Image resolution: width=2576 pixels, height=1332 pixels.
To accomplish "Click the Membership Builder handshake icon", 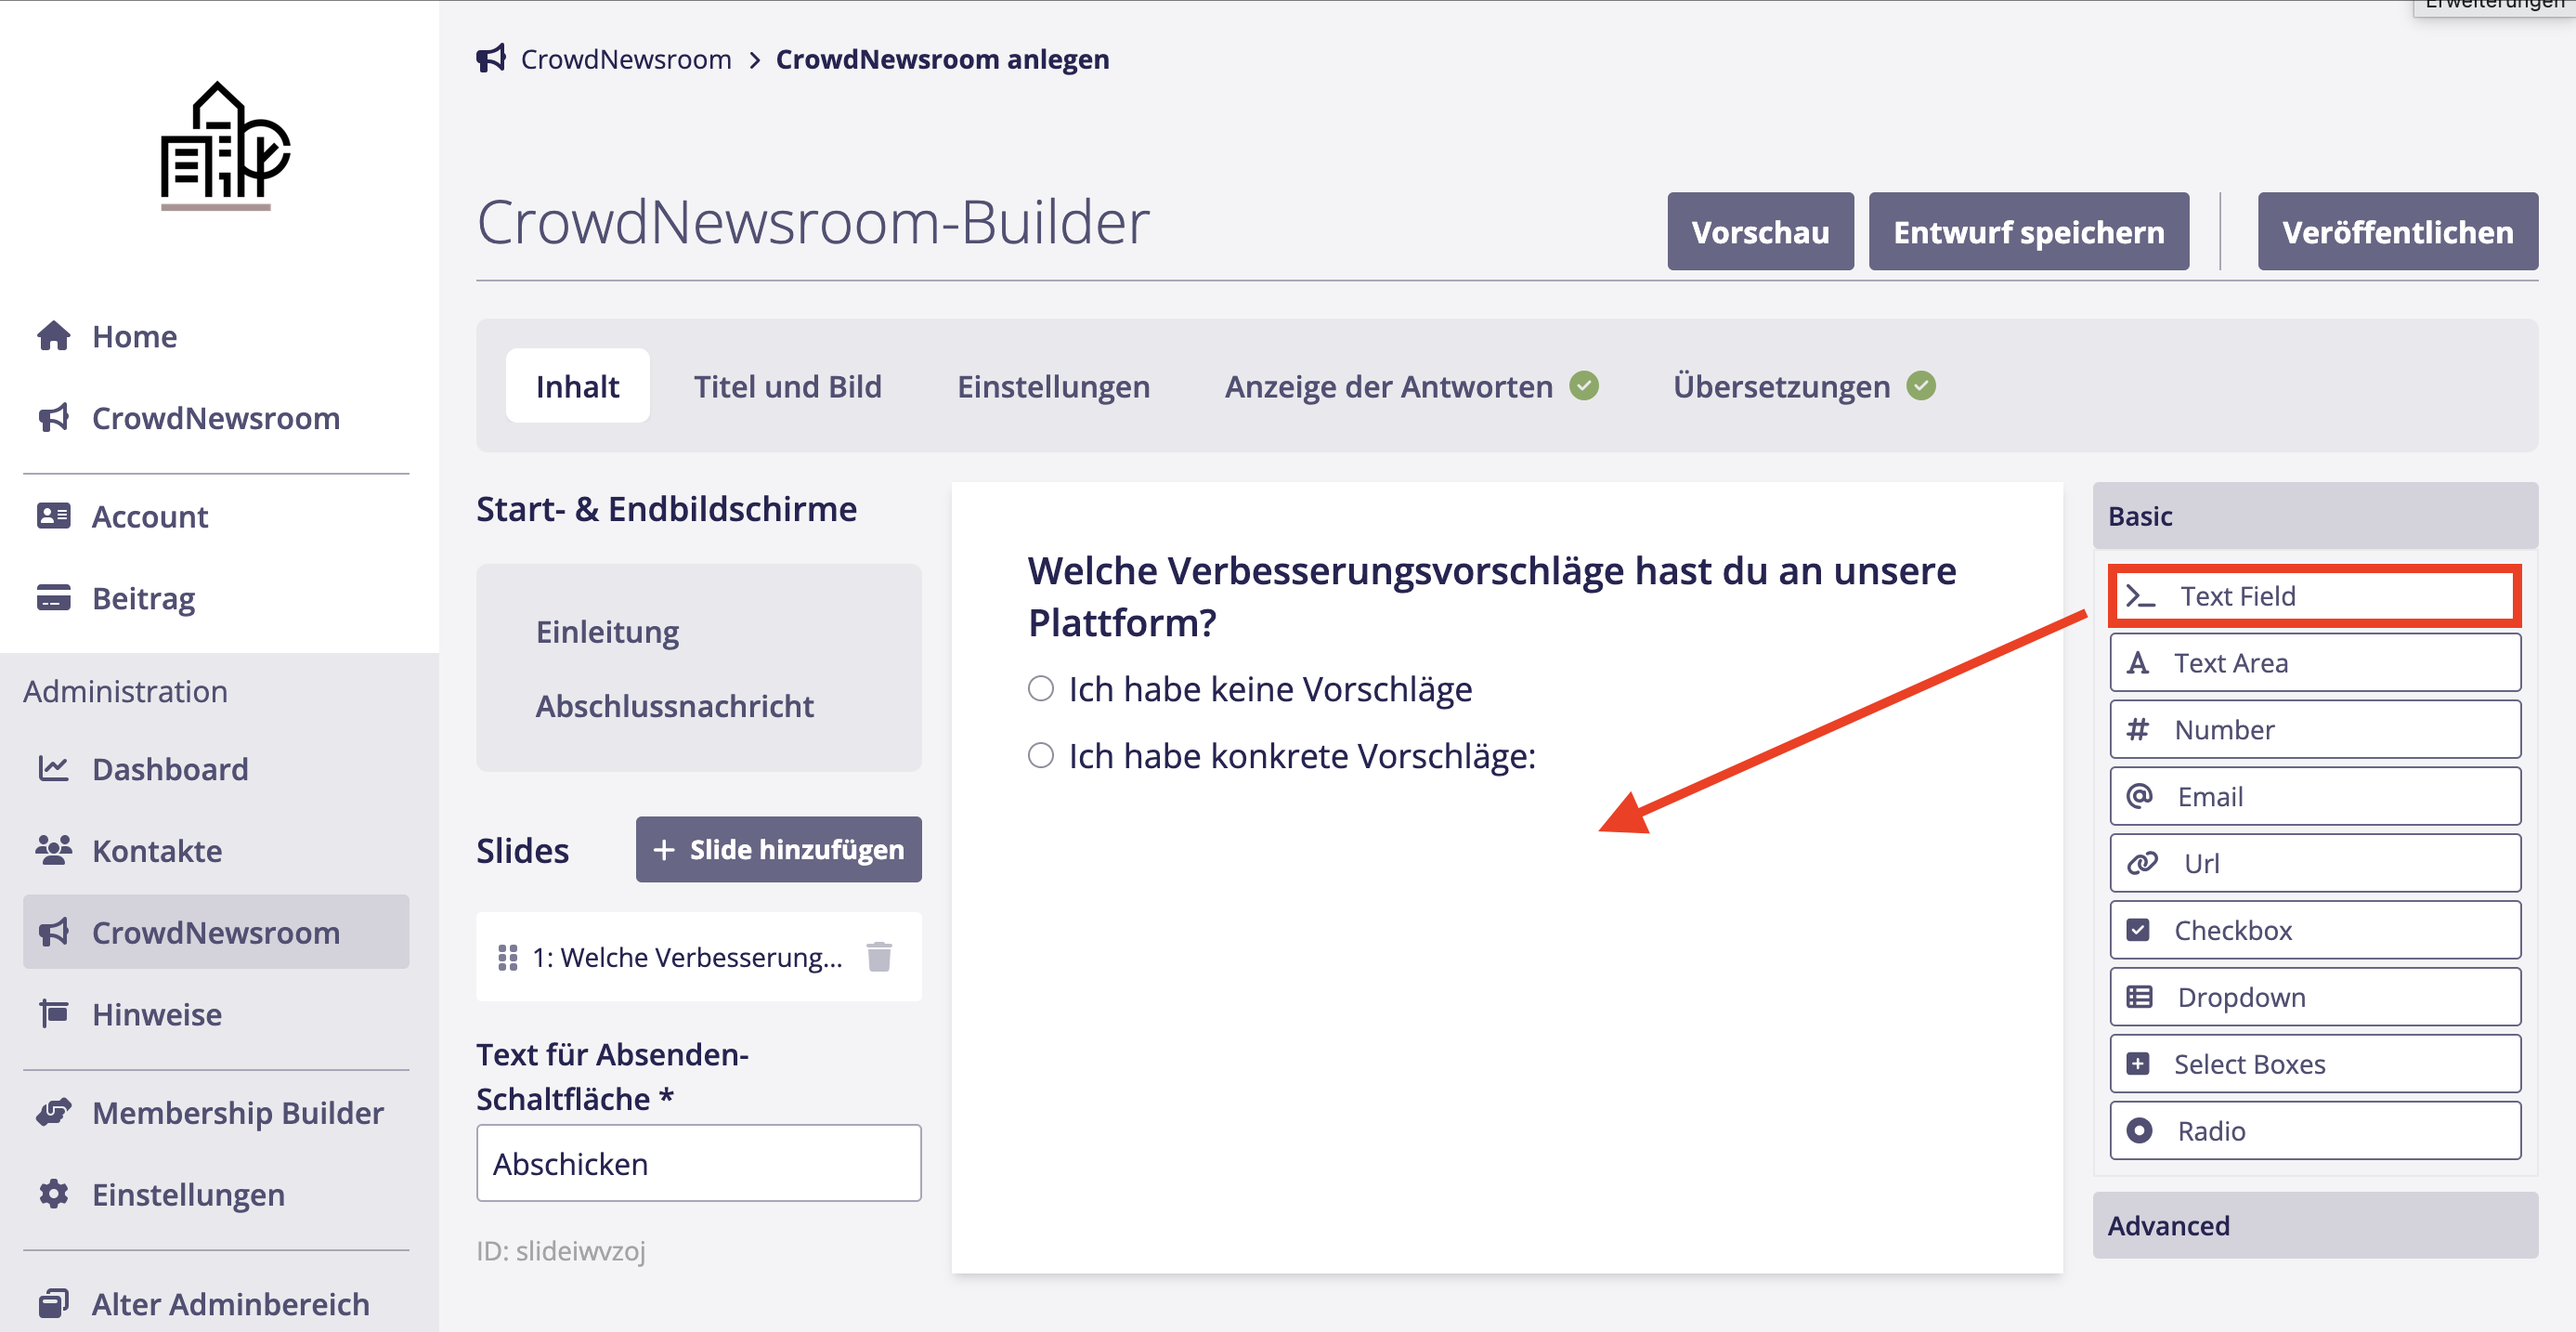I will pyautogui.click(x=54, y=1112).
